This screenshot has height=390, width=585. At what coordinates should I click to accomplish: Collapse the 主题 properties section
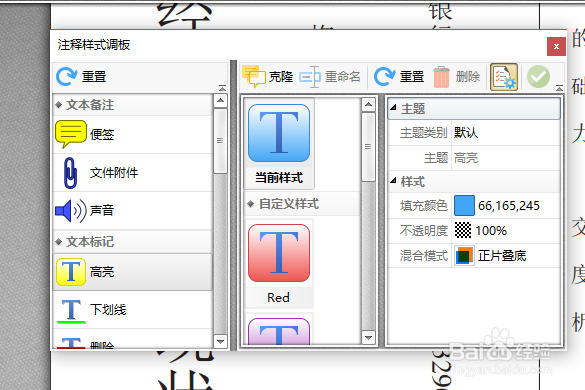(x=393, y=108)
